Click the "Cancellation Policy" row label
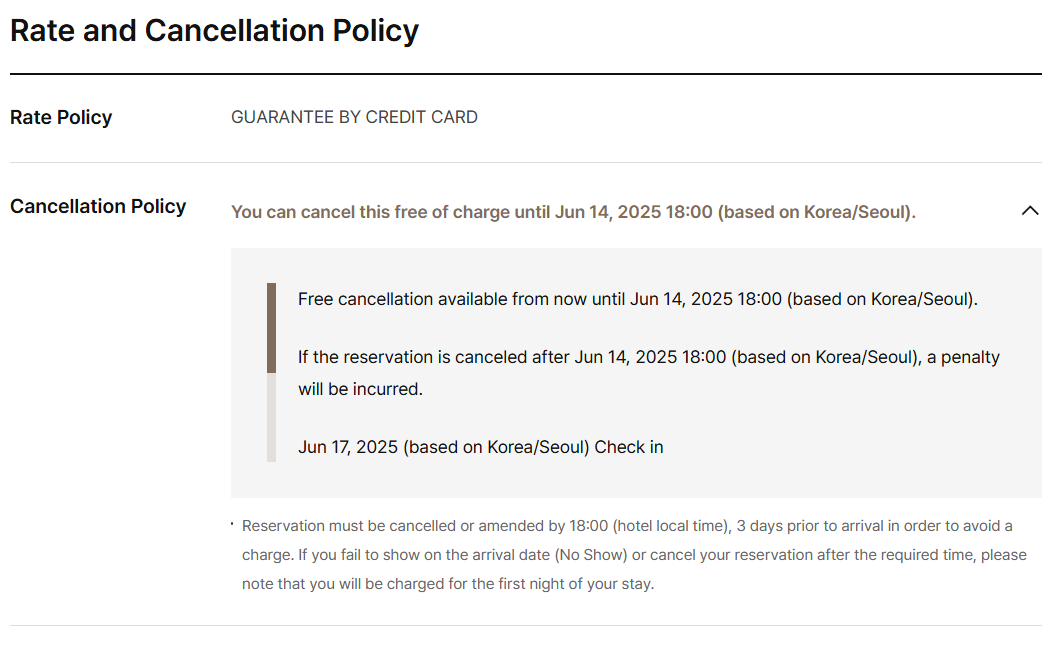Screen dimensions: 1064x645 (x=98, y=206)
